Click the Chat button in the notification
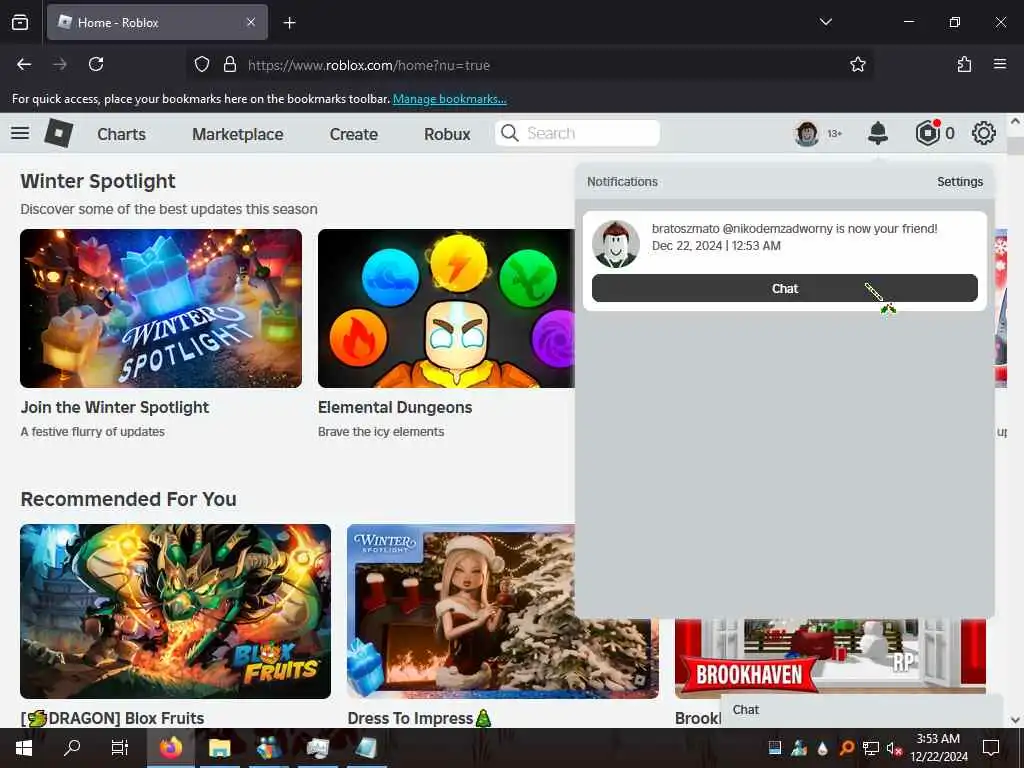Image resolution: width=1024 pixels, height=768 pixels. (784, 289)
